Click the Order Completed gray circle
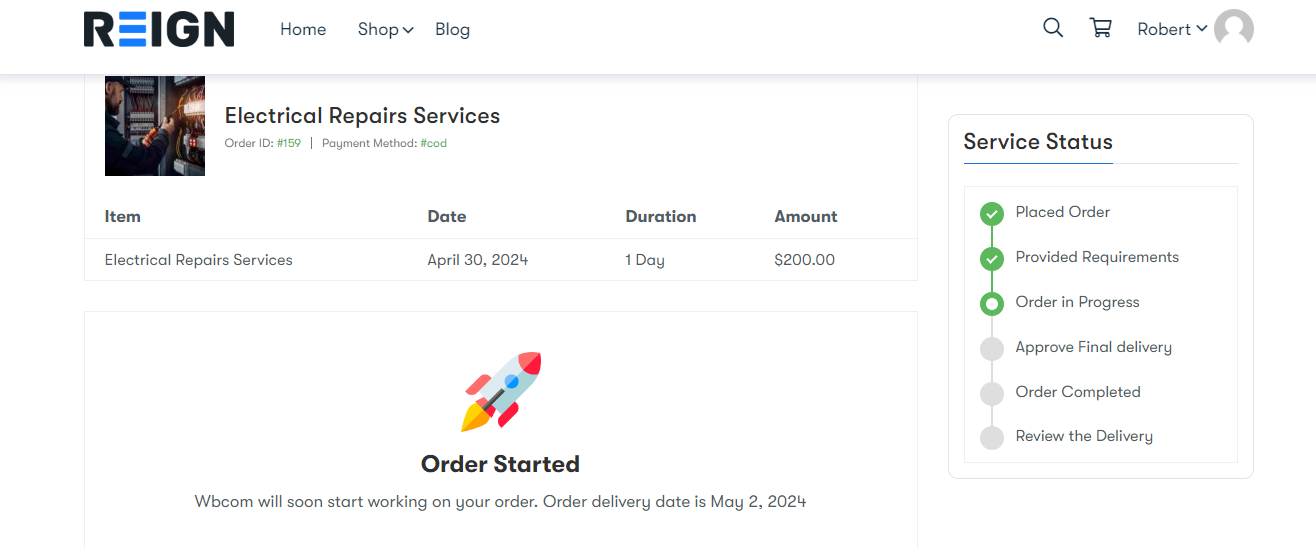Viewport: 1316px width, 548px height. tap(992, 393)
